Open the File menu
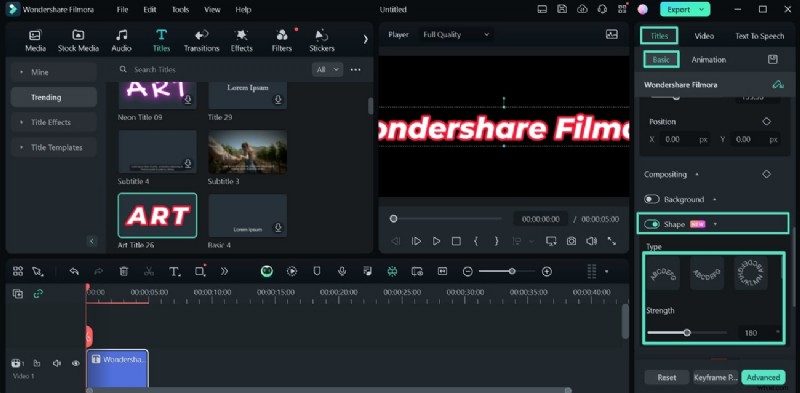 [122, 10]
